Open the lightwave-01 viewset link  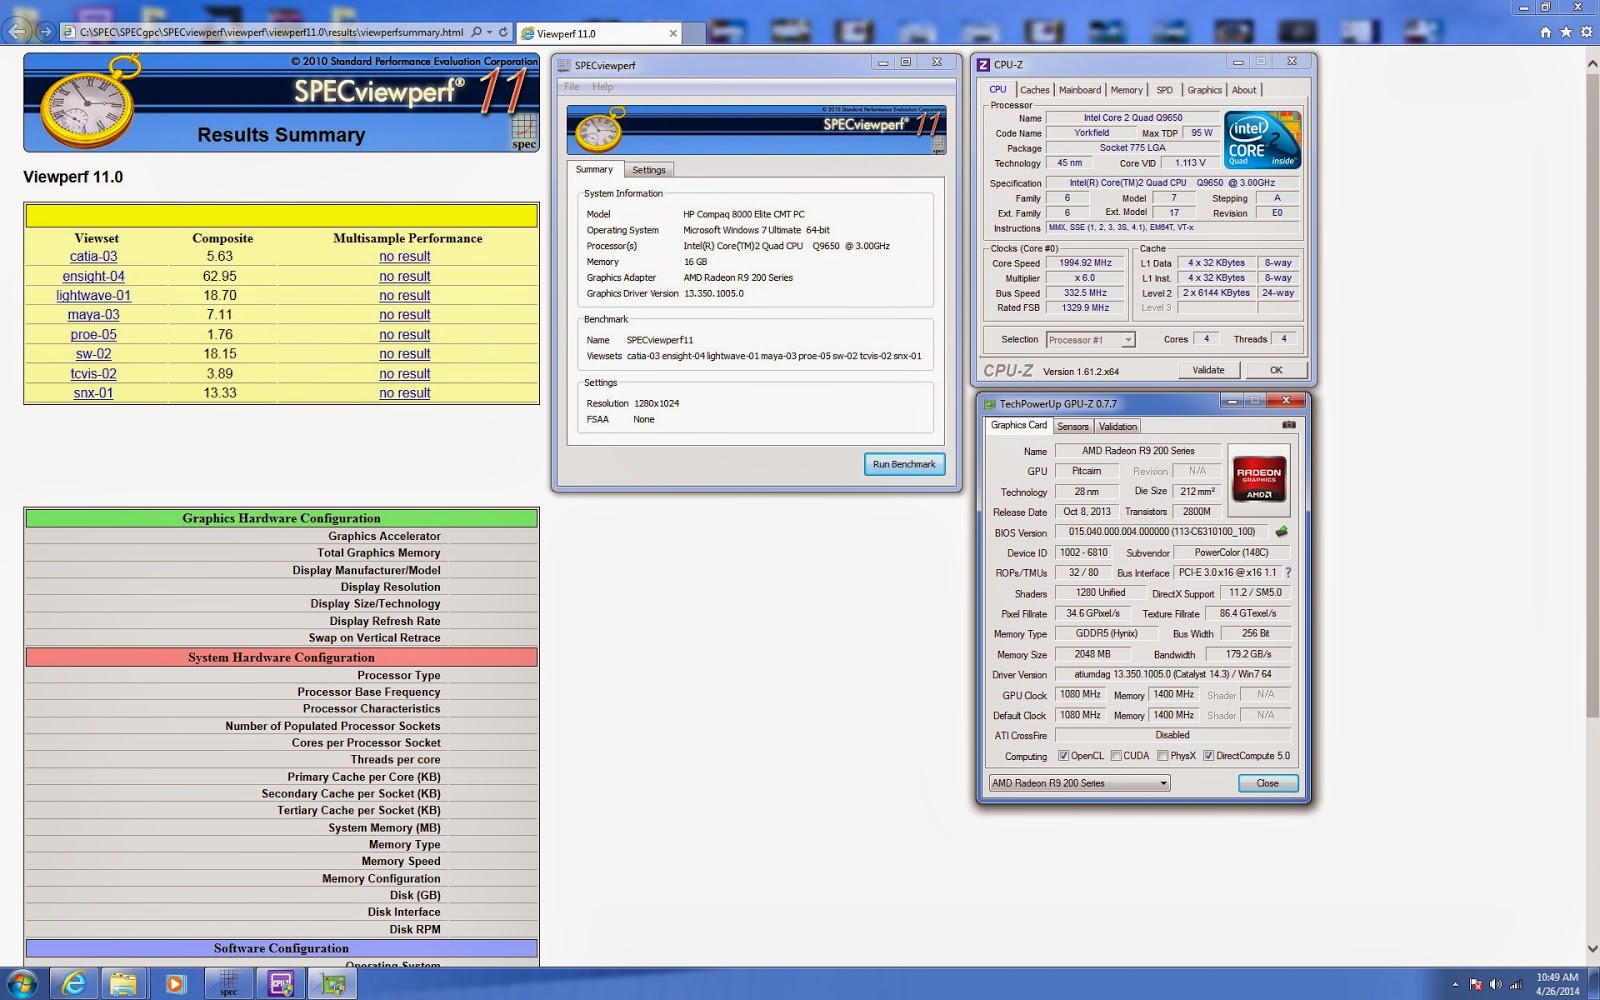[93, 296]
